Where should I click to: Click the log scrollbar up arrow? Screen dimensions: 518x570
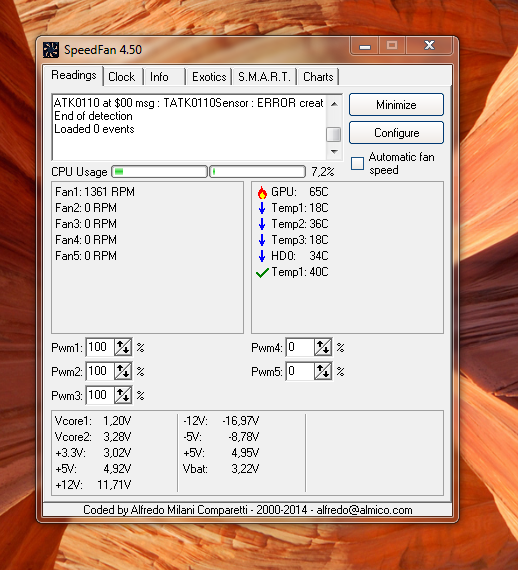tap(334, 104)
